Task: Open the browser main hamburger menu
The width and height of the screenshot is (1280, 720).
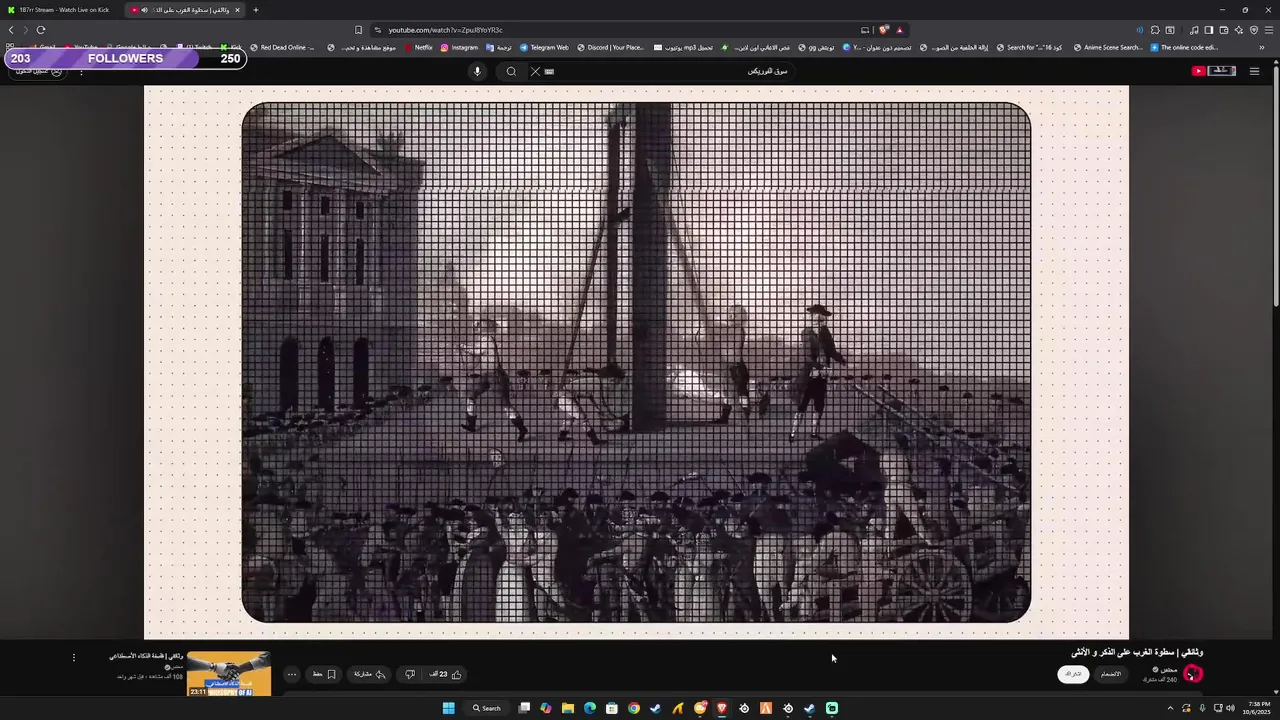Action: (1268, 30)
